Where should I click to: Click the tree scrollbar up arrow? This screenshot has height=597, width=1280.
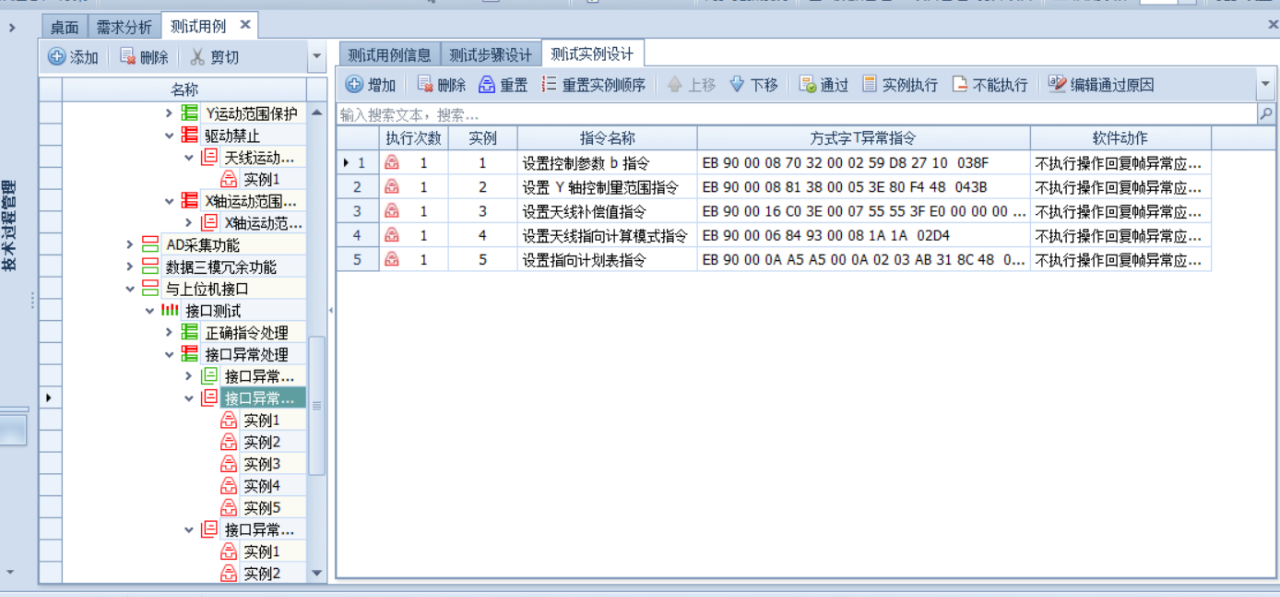(317, 112)
